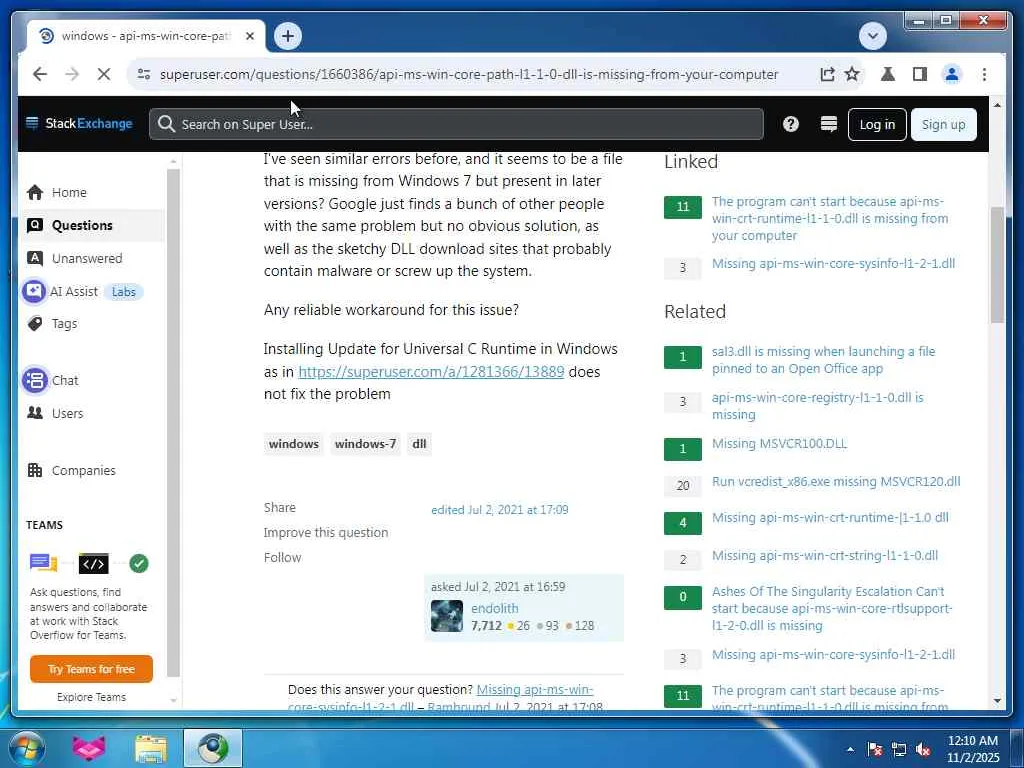The height and width of the screenshot is (768, 1024).
Task: Go back to the previous page
Action: [40, 74]
